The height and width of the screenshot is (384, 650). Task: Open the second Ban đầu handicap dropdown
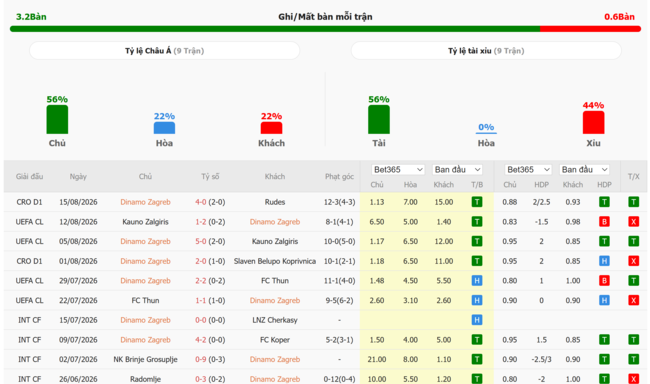point(585,170)
